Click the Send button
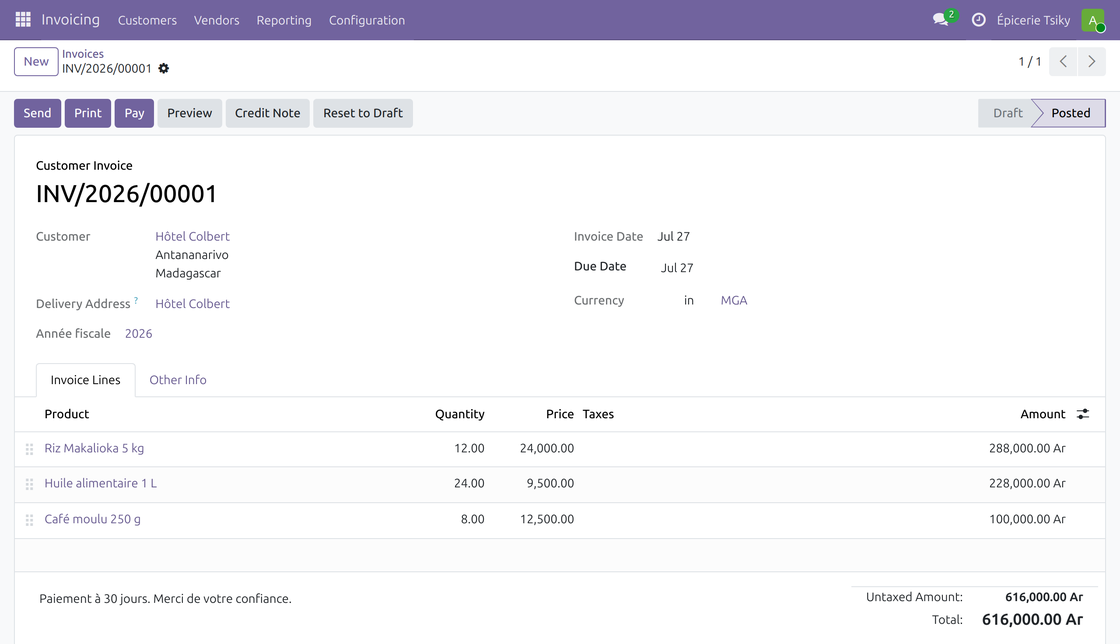 point(37,113)
